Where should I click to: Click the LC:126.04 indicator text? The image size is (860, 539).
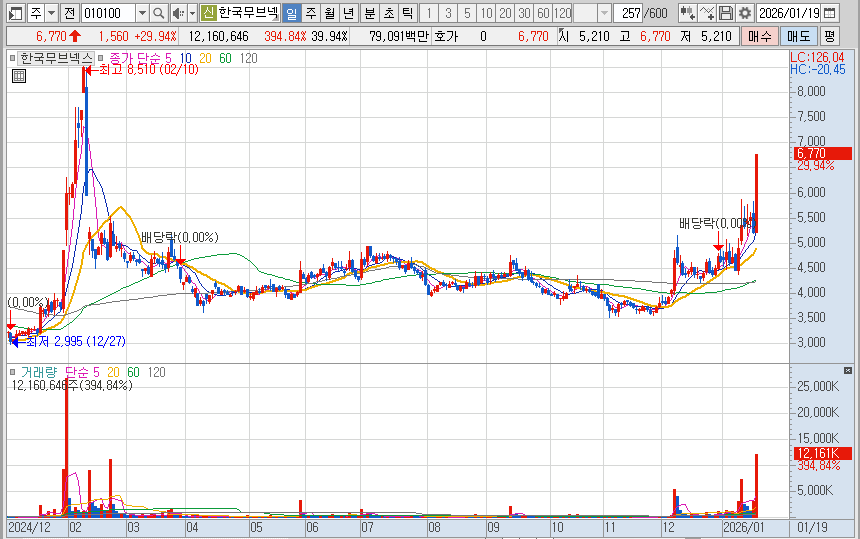pos(817,57)
